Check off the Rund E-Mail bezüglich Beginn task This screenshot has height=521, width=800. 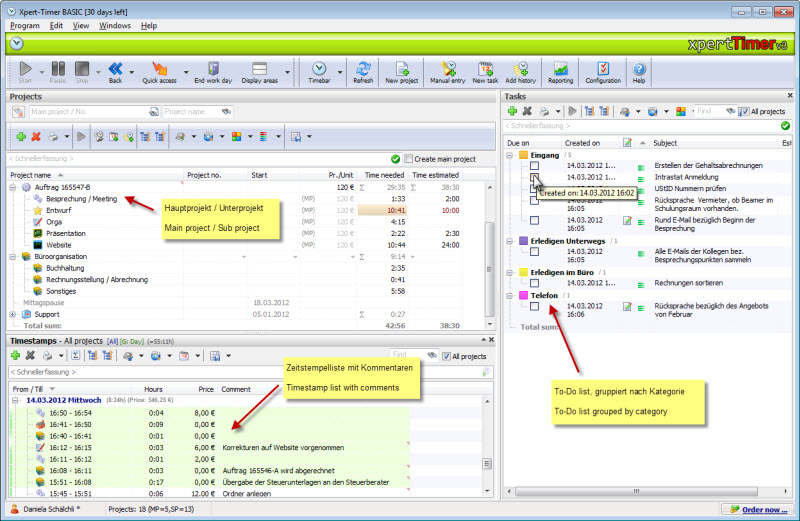coord(534,220)
